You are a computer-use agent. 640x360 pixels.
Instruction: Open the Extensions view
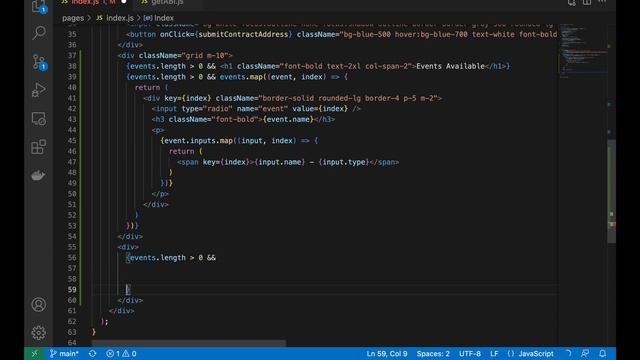pos(39,147)
